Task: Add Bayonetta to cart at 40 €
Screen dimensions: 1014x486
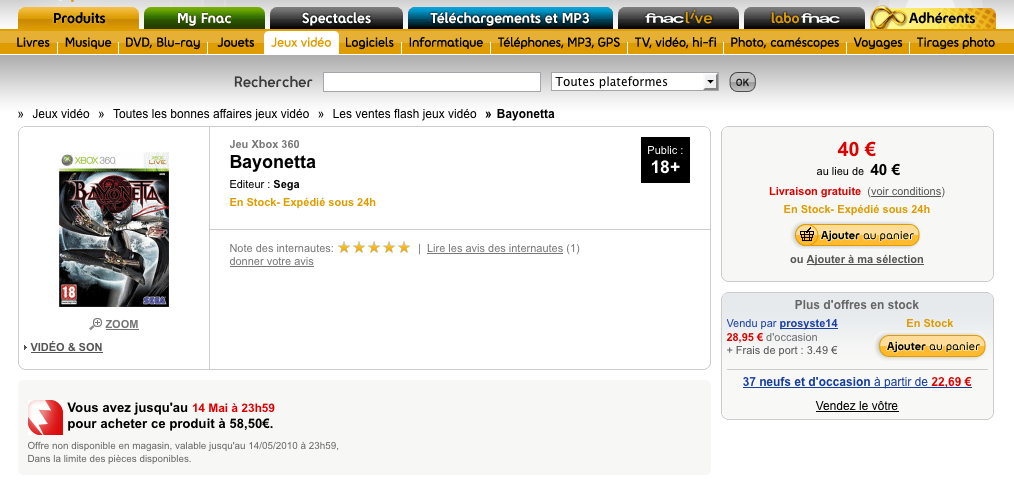Action: tap(857, 235)
